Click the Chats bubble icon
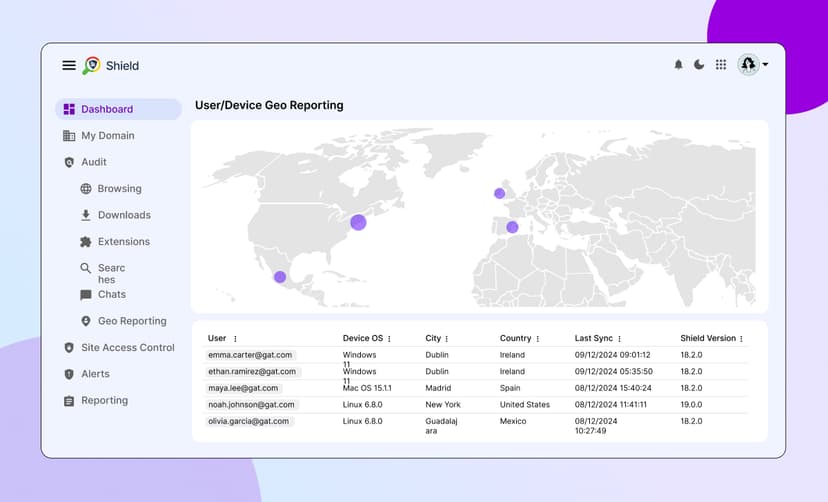 86,295
